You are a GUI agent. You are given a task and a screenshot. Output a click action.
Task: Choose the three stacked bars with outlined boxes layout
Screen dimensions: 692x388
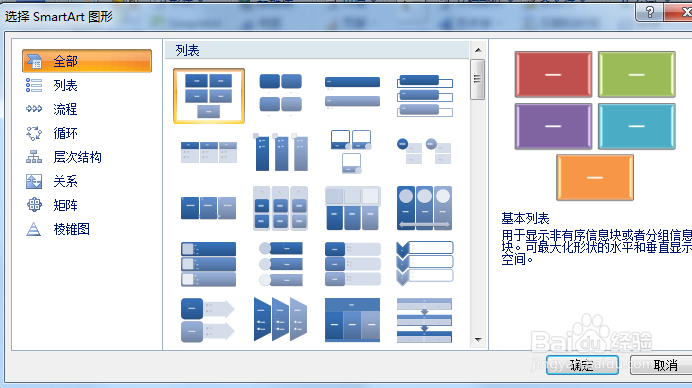tap(425, 95)
